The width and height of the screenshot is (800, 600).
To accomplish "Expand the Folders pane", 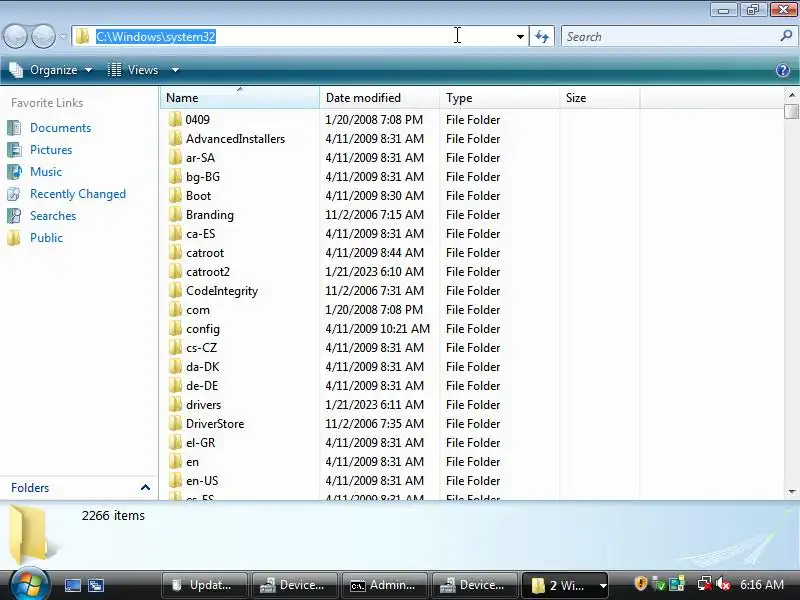I will 145,487.
